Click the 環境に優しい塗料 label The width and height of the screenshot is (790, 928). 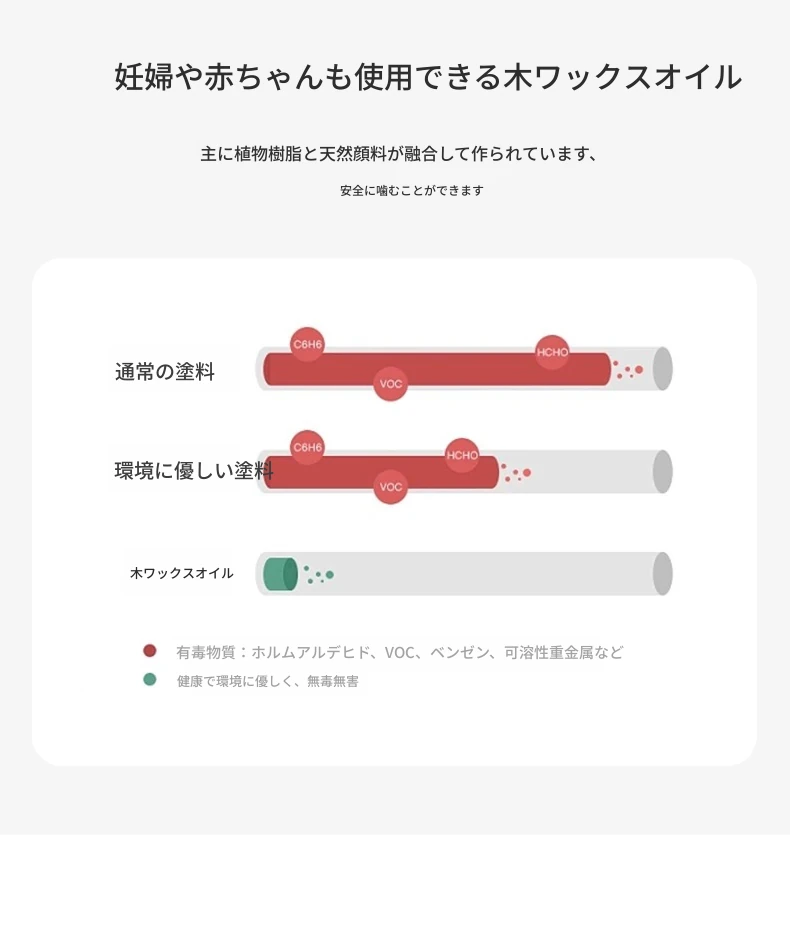[x=194, y=471]
